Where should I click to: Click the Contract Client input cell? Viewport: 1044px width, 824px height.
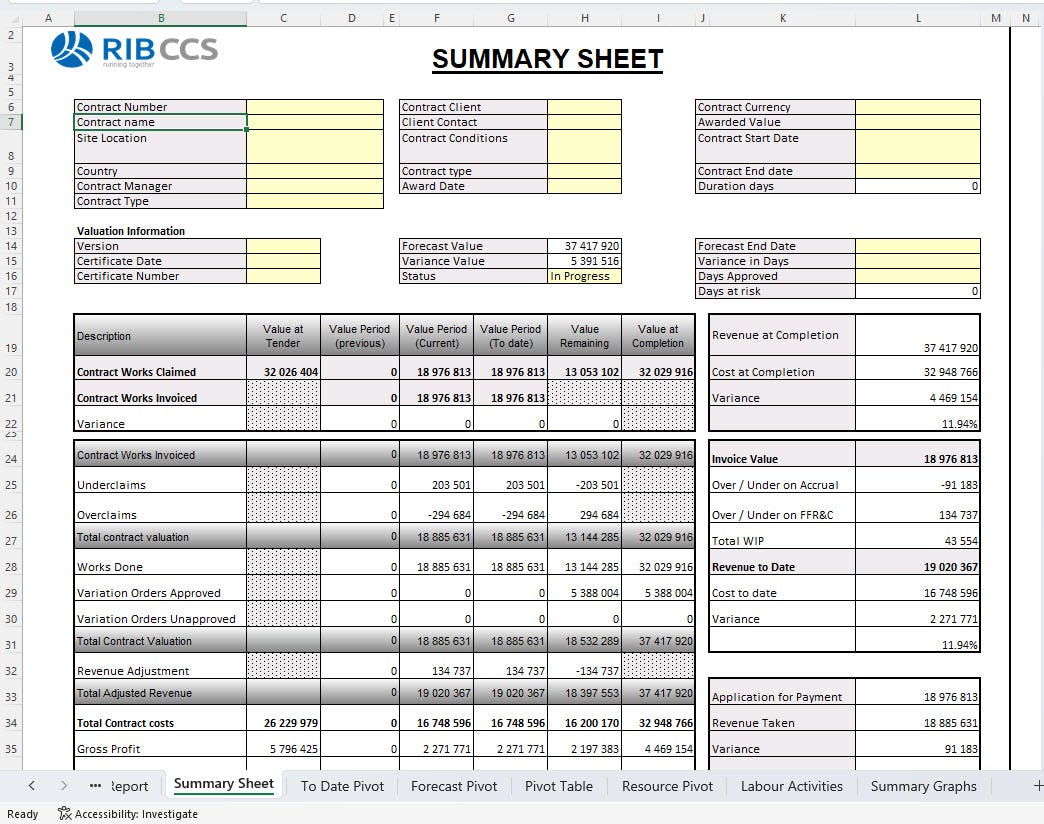click(584, 107)
